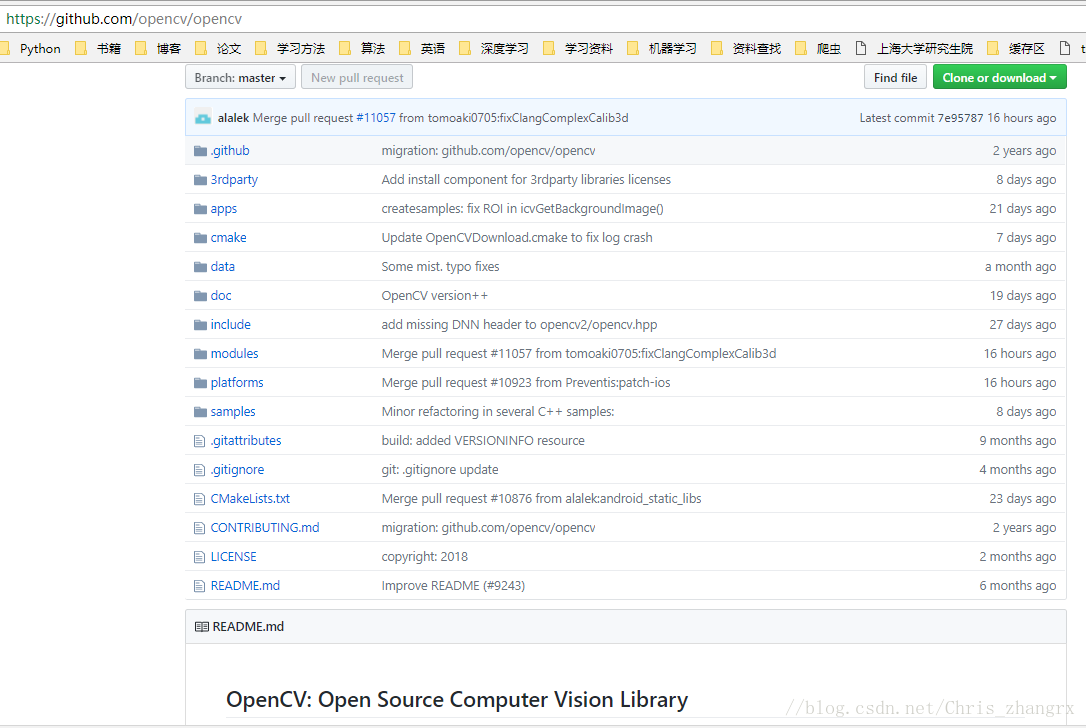
Task: Open the alalek author link
Action: tap(233, 118)
